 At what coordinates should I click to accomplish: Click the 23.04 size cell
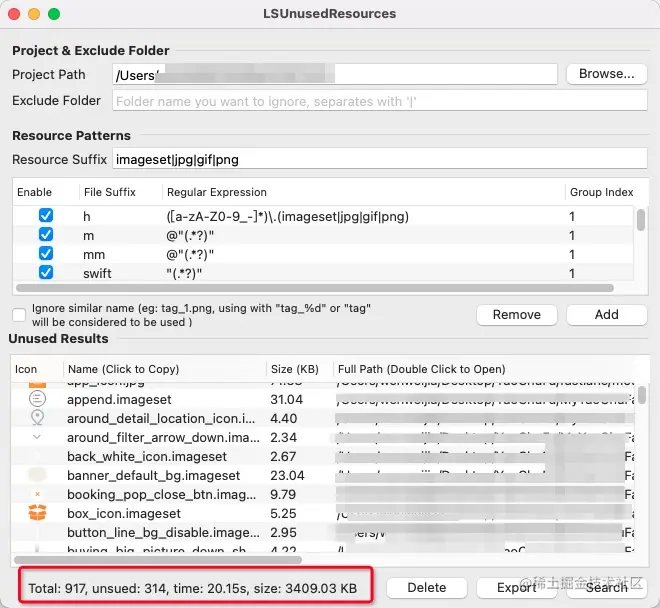(x=287, y=475)
